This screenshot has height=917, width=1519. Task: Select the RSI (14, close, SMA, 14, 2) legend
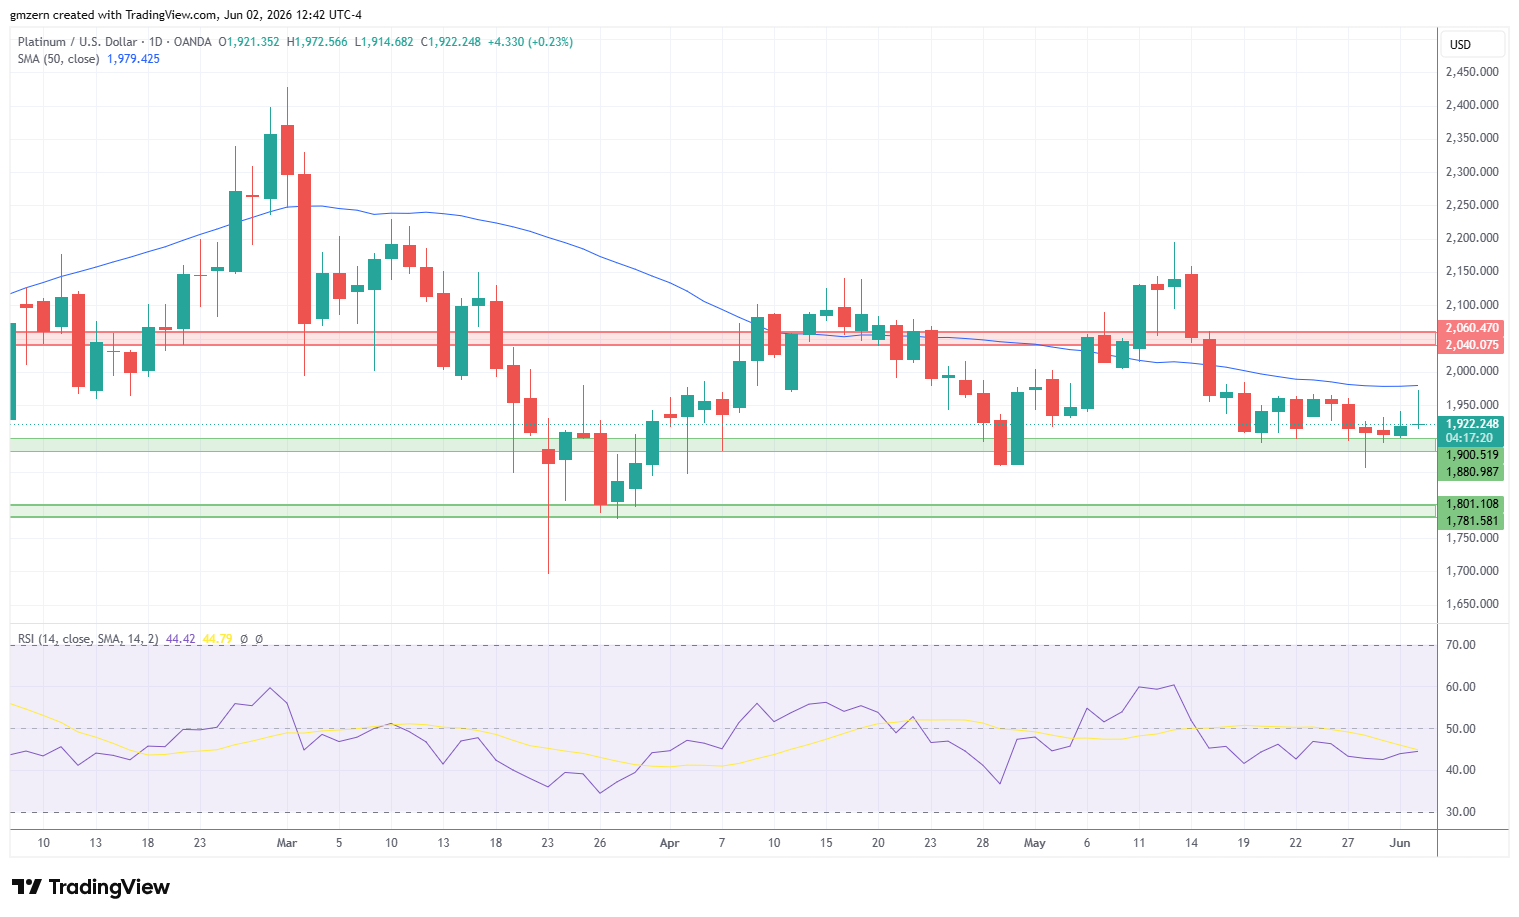pyautogui.click(x=88, y=639)
